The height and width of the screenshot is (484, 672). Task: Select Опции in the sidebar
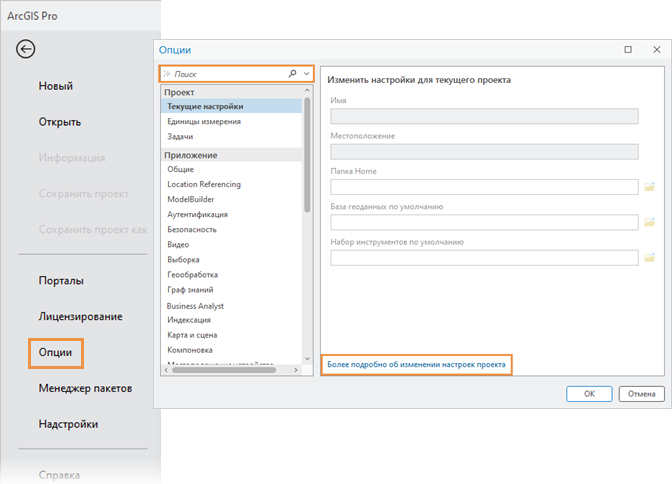[x=56, y=353]
